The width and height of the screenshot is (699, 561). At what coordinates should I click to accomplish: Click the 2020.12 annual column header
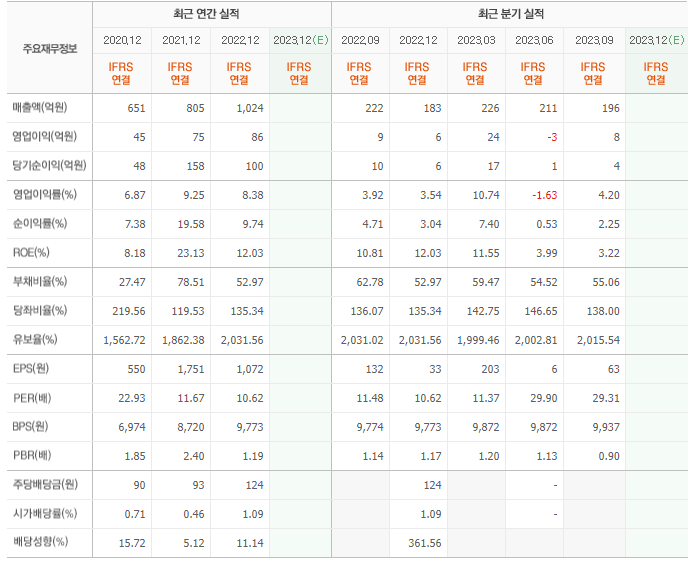[x=122, y=40]
